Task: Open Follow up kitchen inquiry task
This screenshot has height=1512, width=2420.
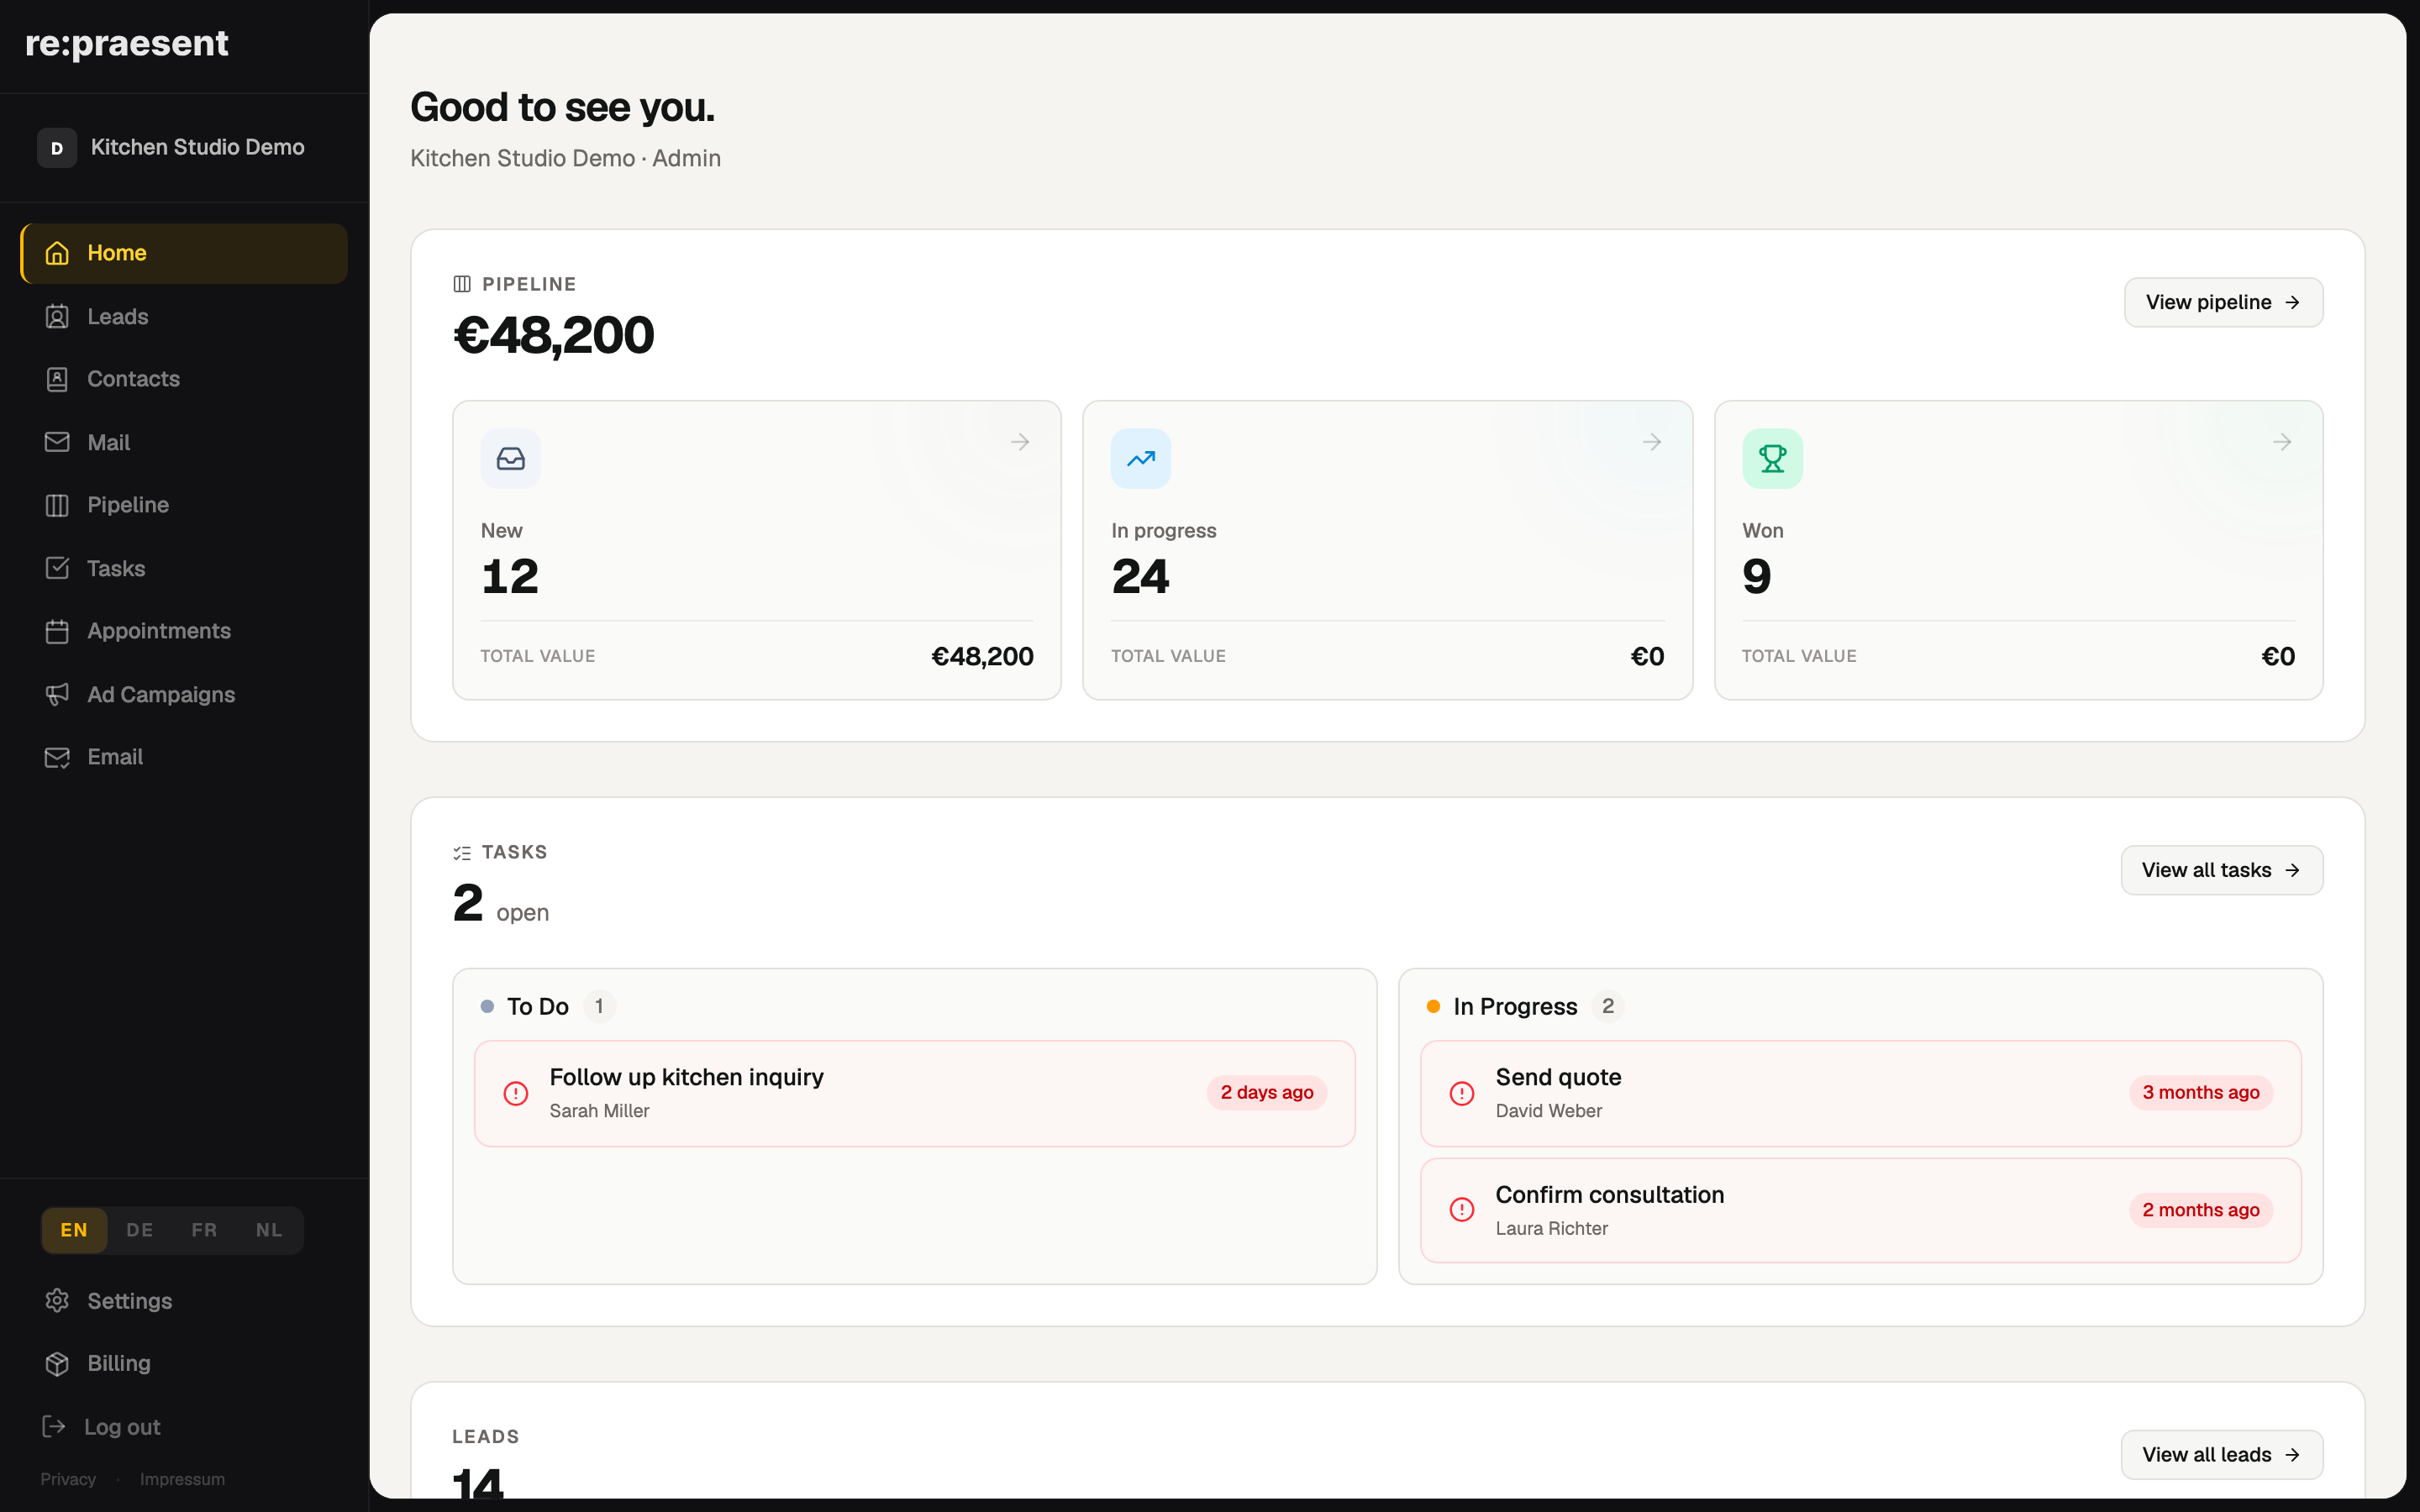Action: [914, 1093]
